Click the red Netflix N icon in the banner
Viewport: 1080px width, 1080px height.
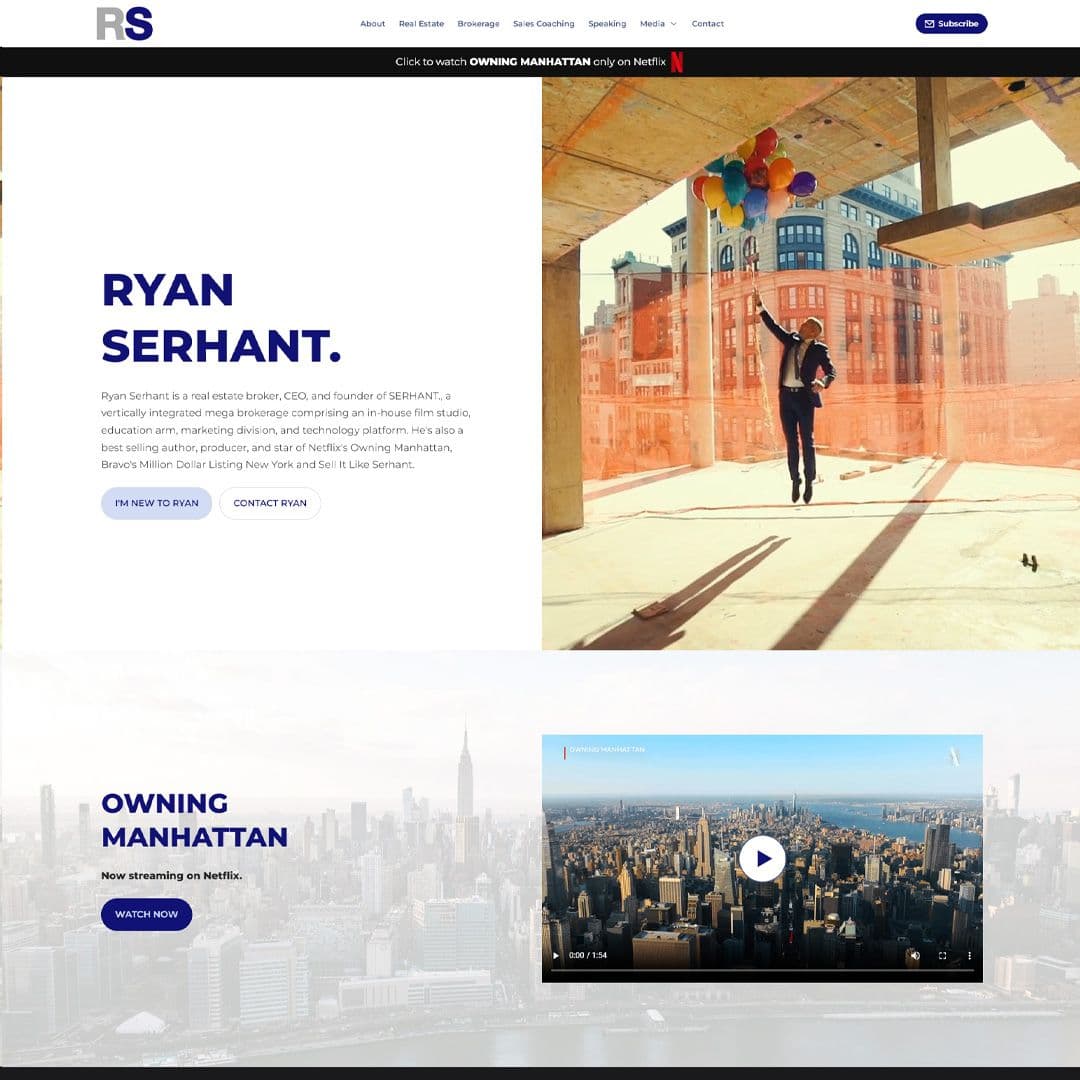point(679,60)
